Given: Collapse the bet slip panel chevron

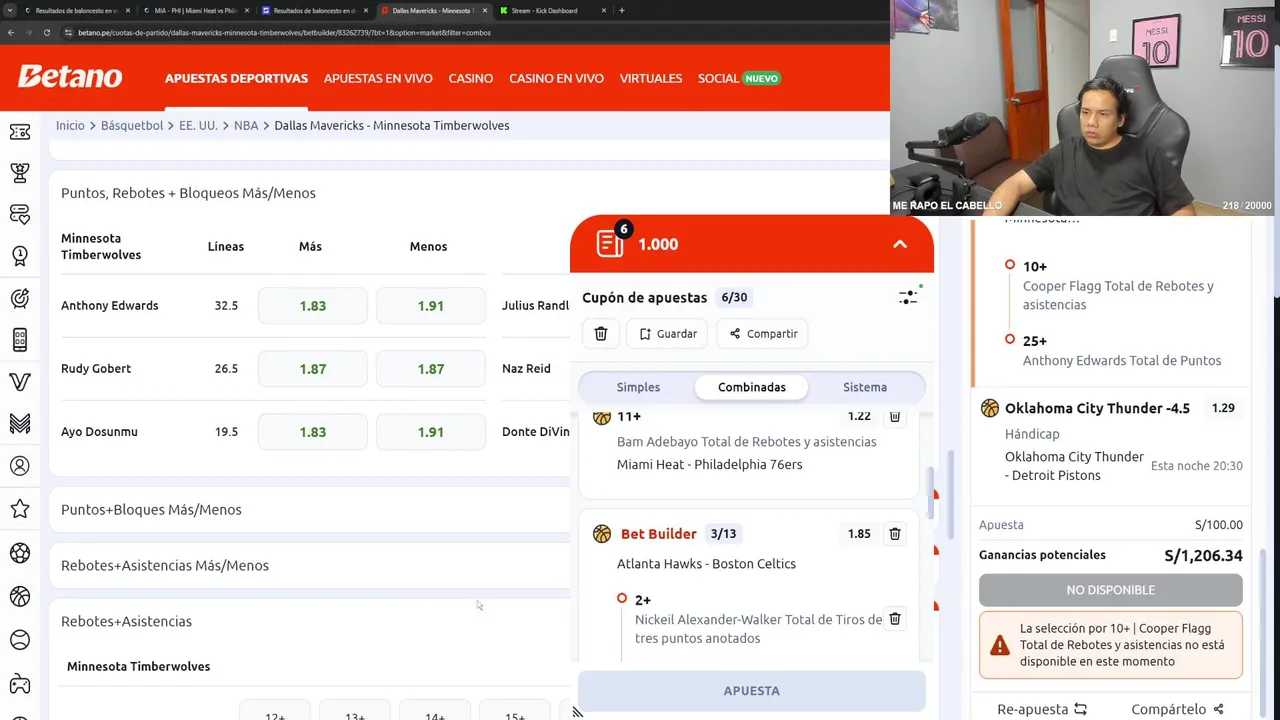Looking at the screenshot, I should [x=900, y=244].
